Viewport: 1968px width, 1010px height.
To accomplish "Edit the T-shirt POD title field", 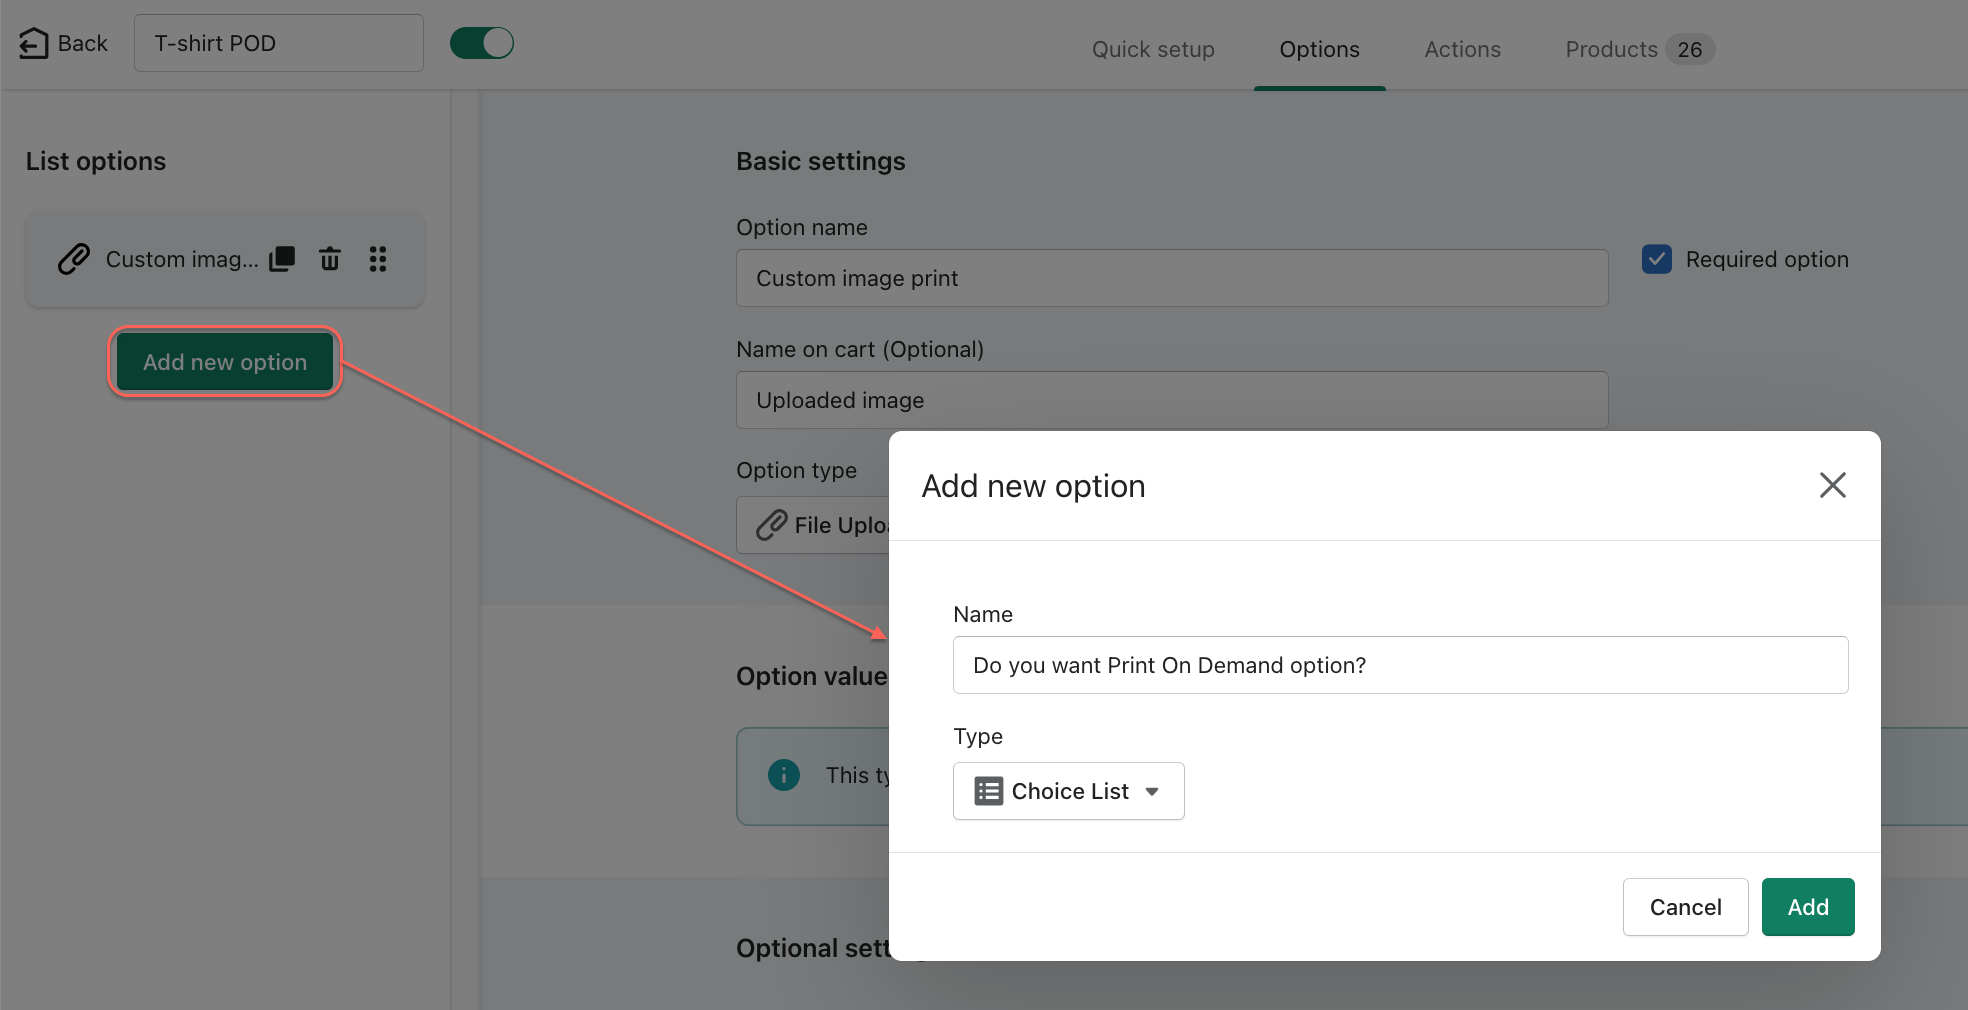I will tap(279, 43).
